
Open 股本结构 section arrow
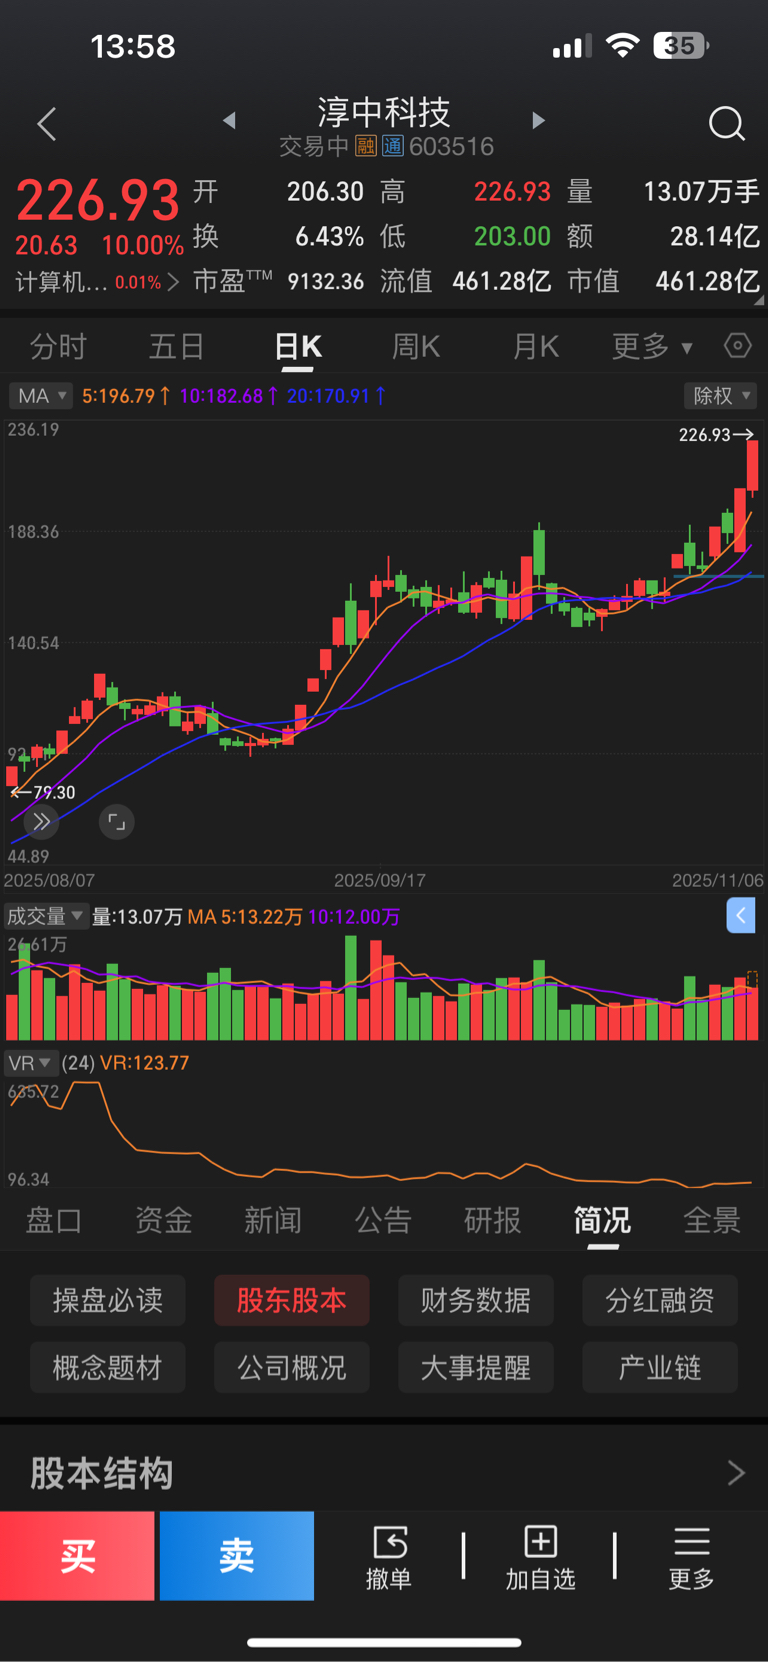coord(736,1472)
